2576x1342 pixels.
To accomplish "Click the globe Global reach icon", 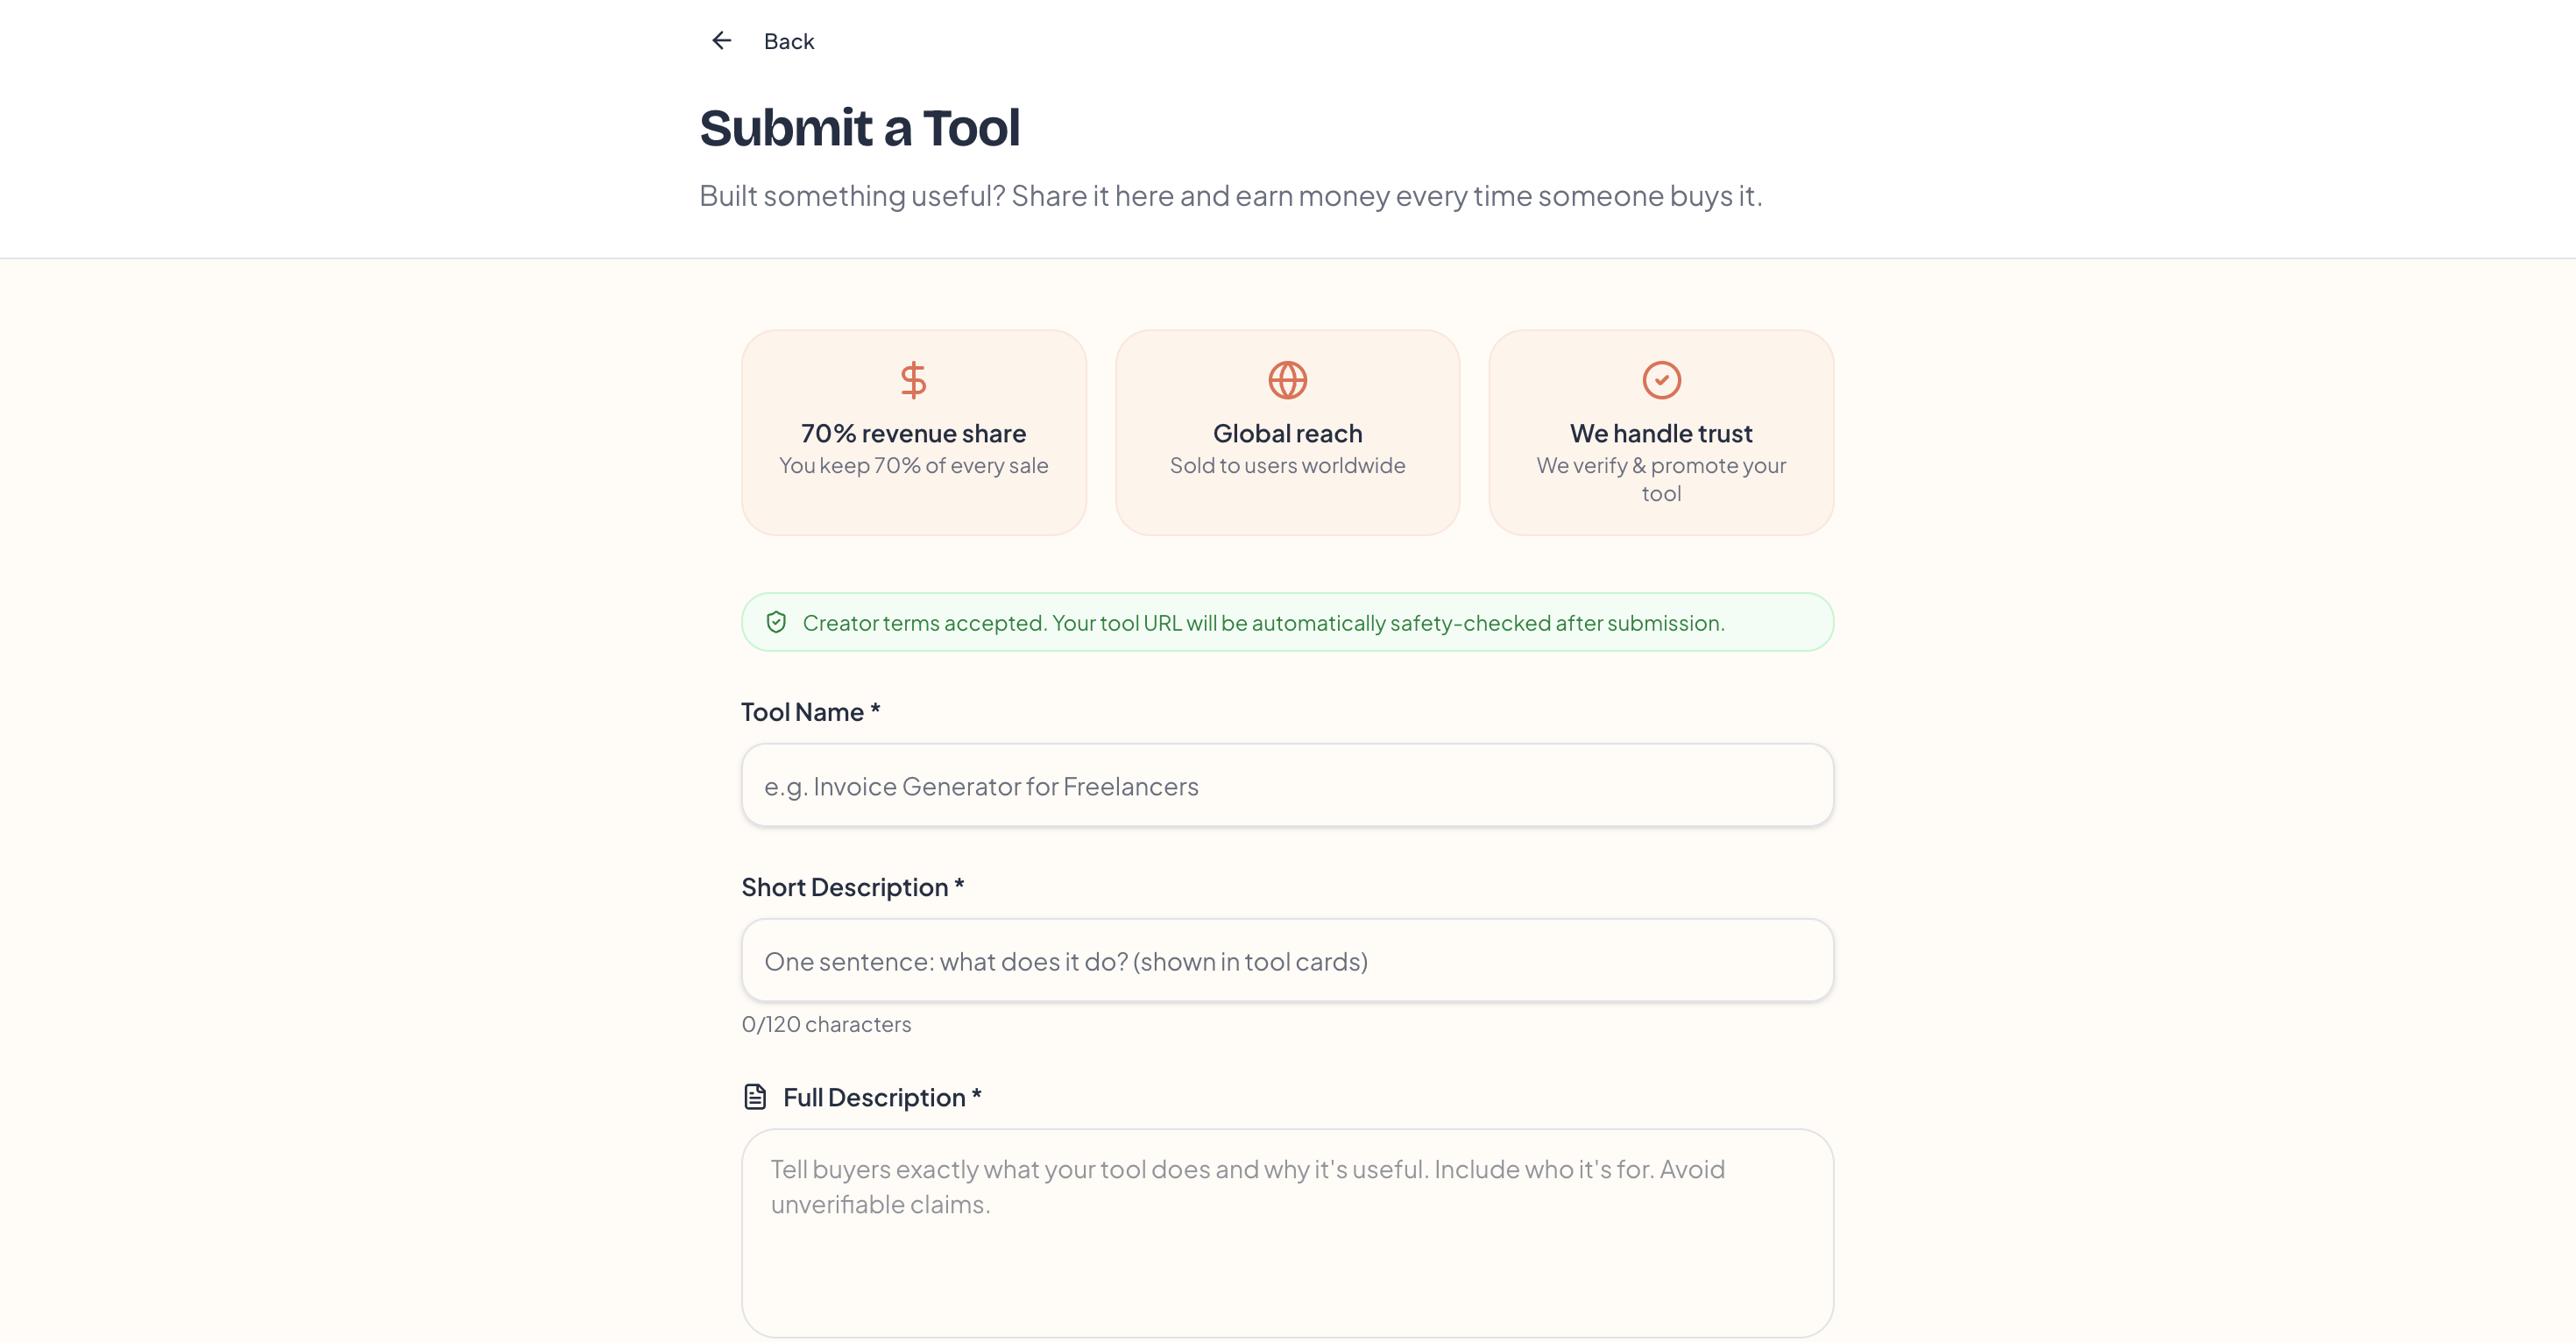I will (x=1287, y=380).
